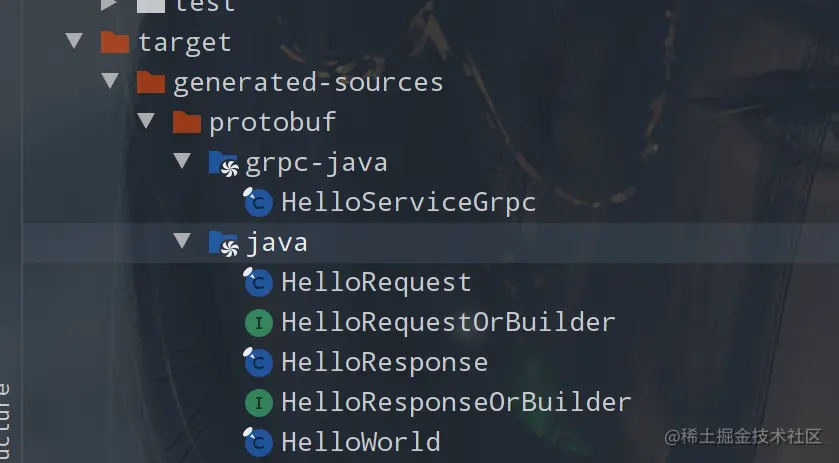The width and height of the screenshot is (839, 463).
Task: Select the target folder label
Action: [185, 43]
